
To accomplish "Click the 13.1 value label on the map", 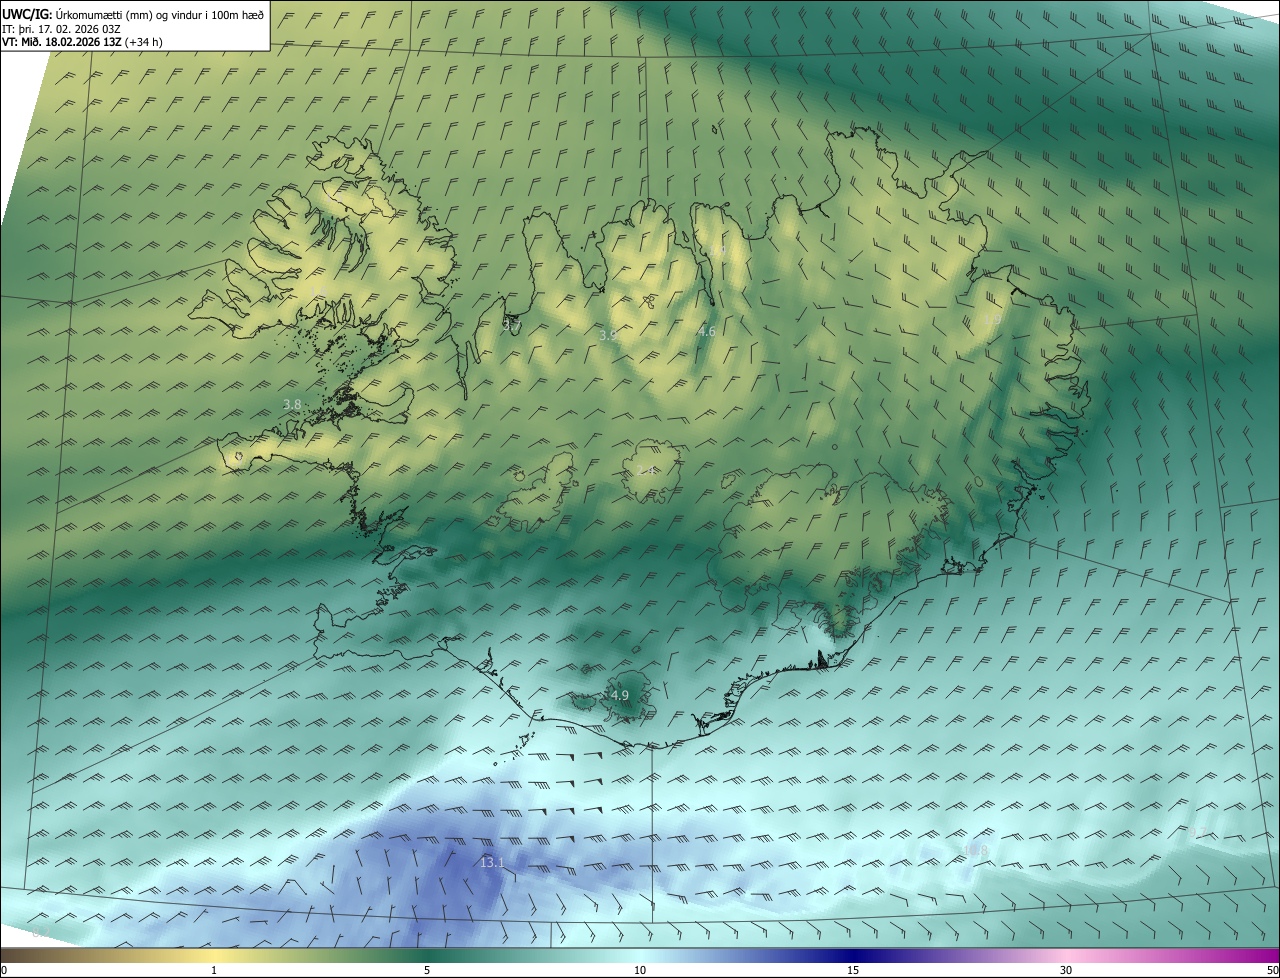I will point(492,862).
